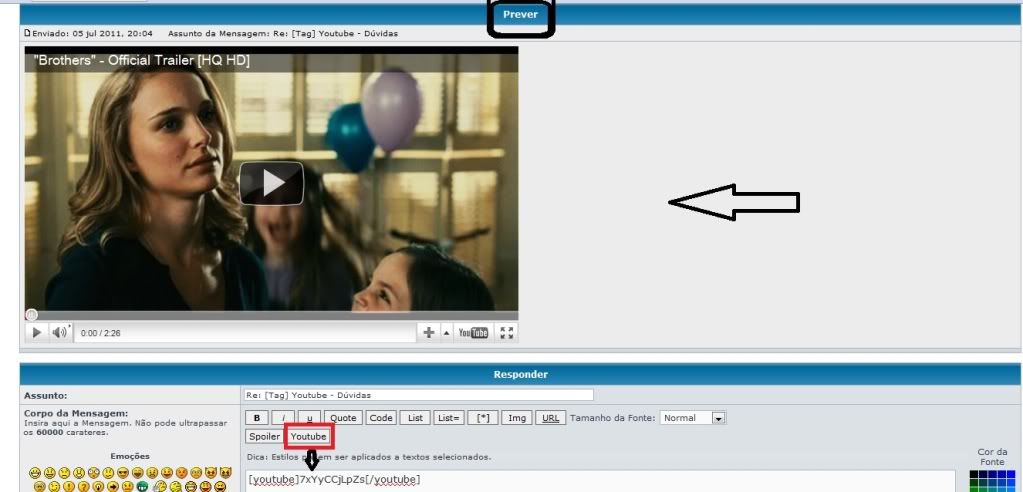Click "Assunto da Mensagem: Re: [Tag] Youtube - Dúvidas" text
1023x492 pixels.
point(282,33)
